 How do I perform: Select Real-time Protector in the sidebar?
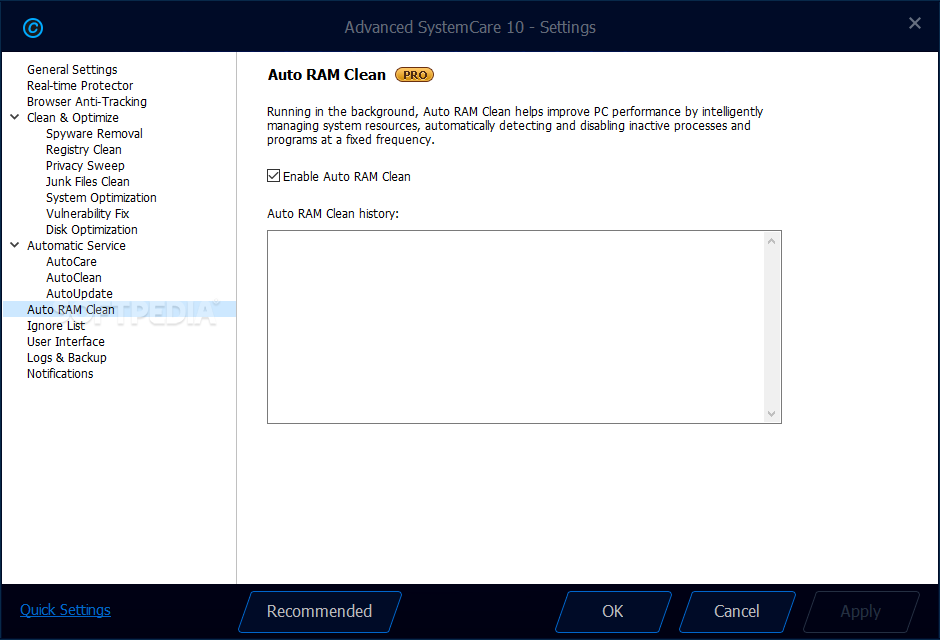(x=80, y=86)
